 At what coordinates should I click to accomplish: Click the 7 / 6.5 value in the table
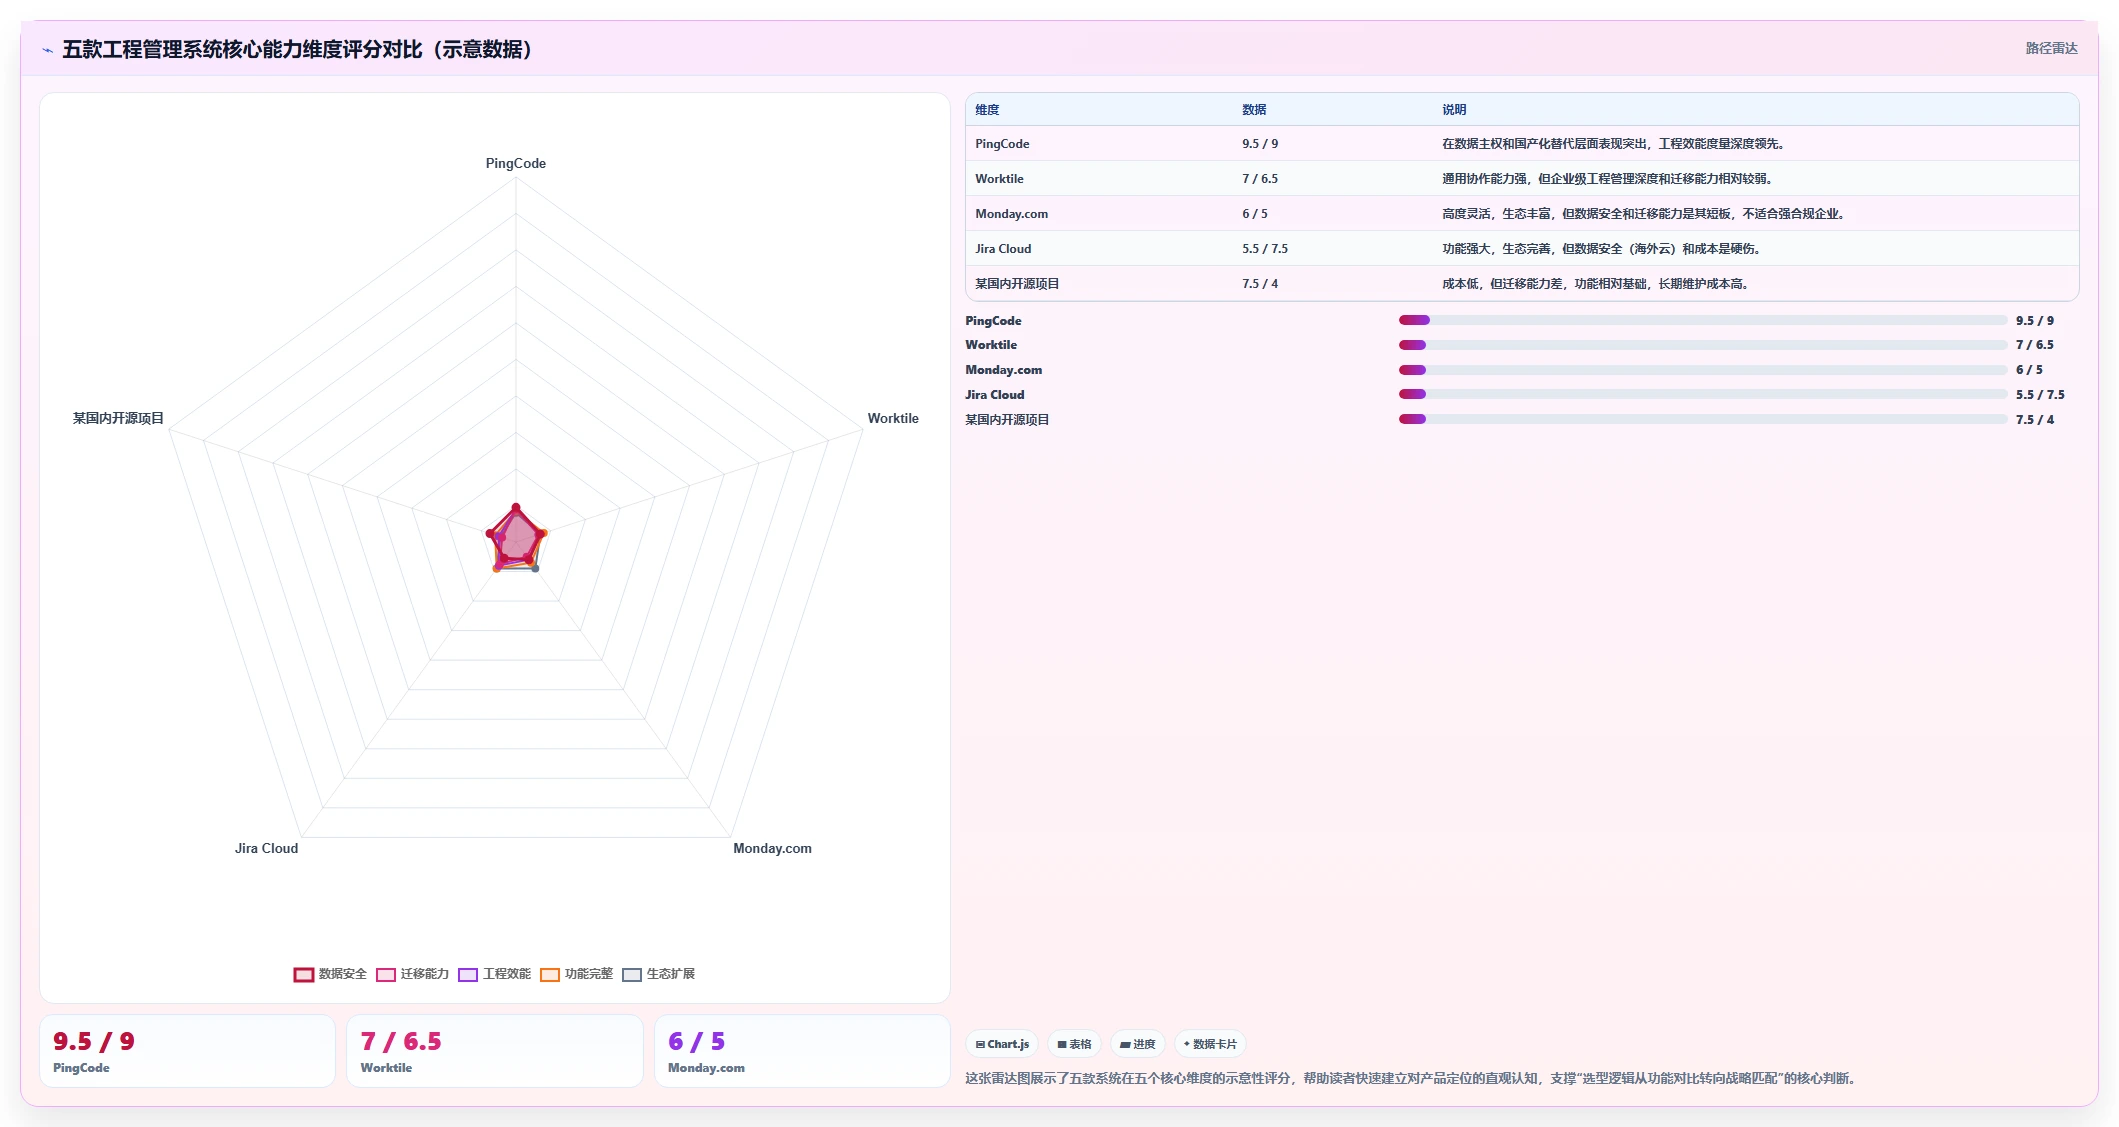[1260, 179]
